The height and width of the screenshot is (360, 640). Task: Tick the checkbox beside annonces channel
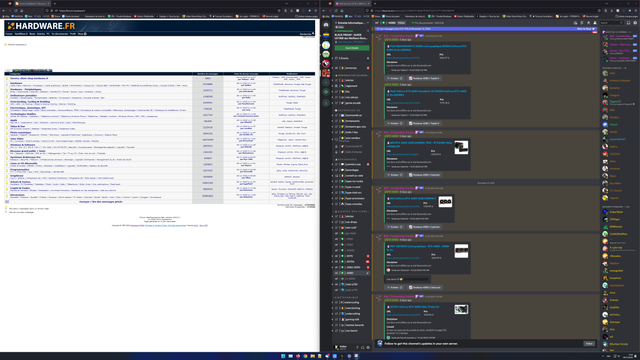(337, 68)
